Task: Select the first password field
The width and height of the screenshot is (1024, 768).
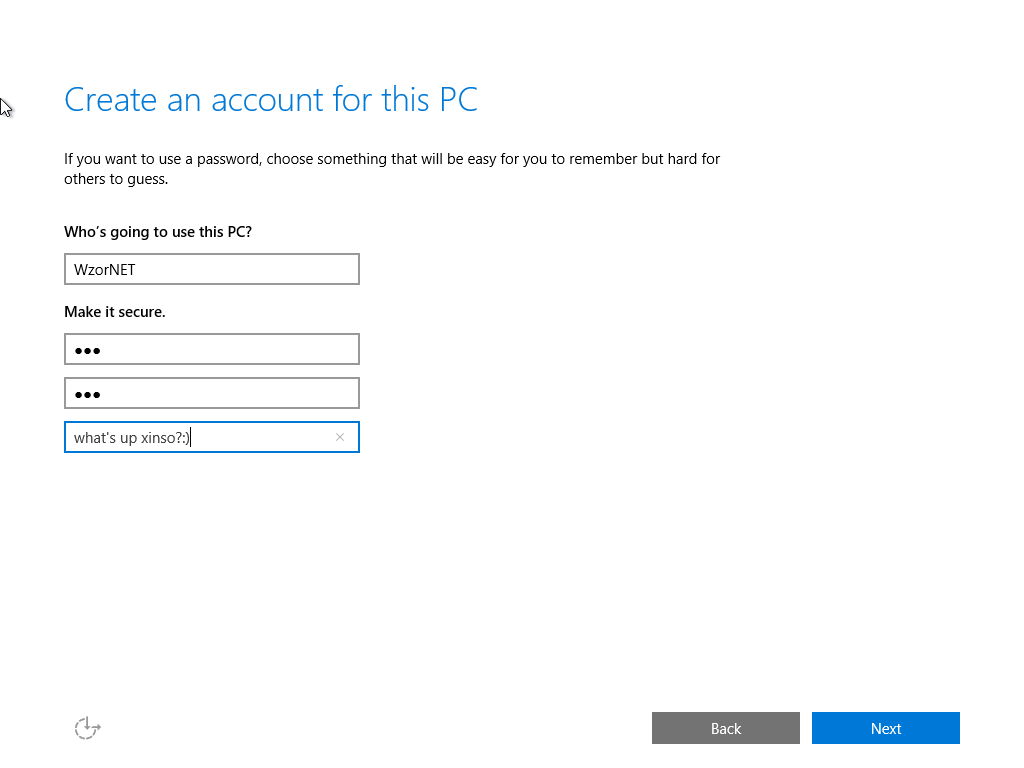Action: tap(212, 349)
